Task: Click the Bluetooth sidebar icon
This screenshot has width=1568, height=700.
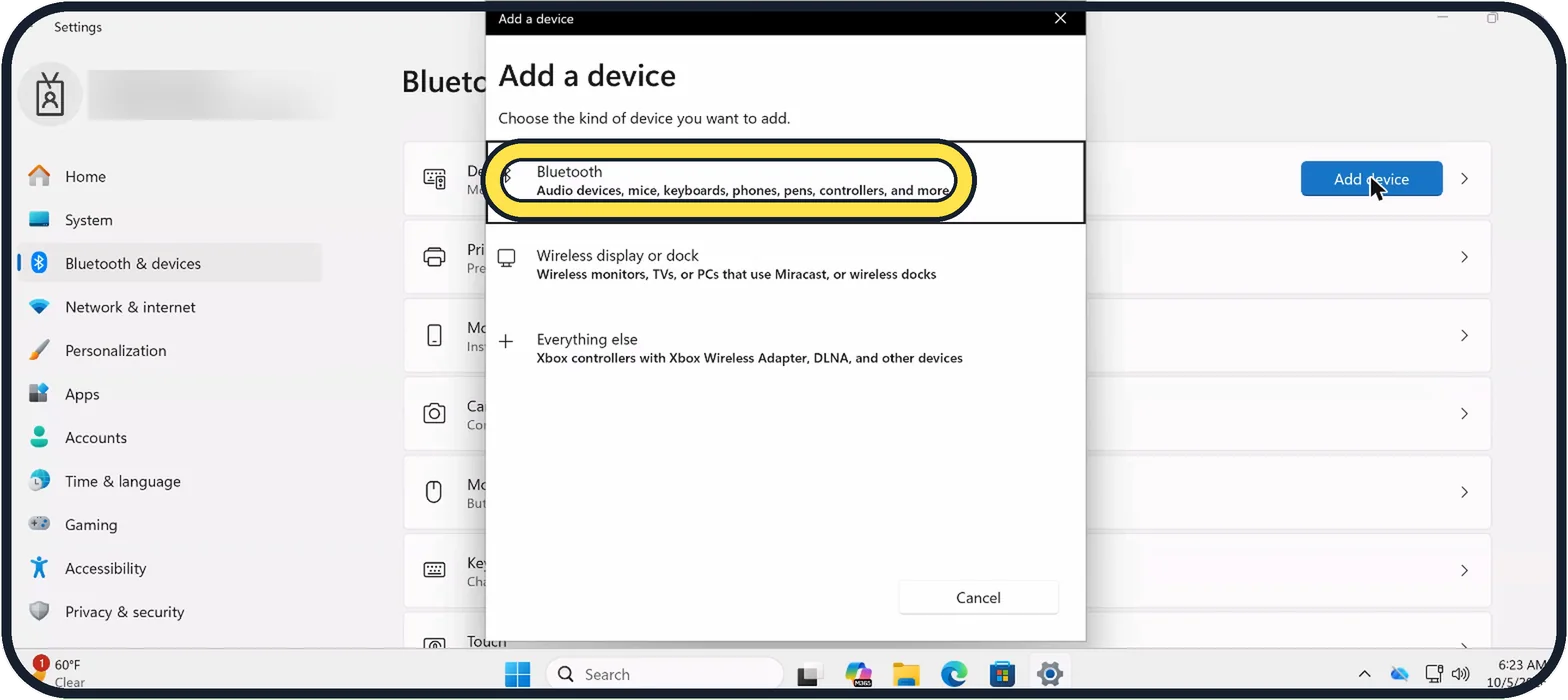Action: 39,263
